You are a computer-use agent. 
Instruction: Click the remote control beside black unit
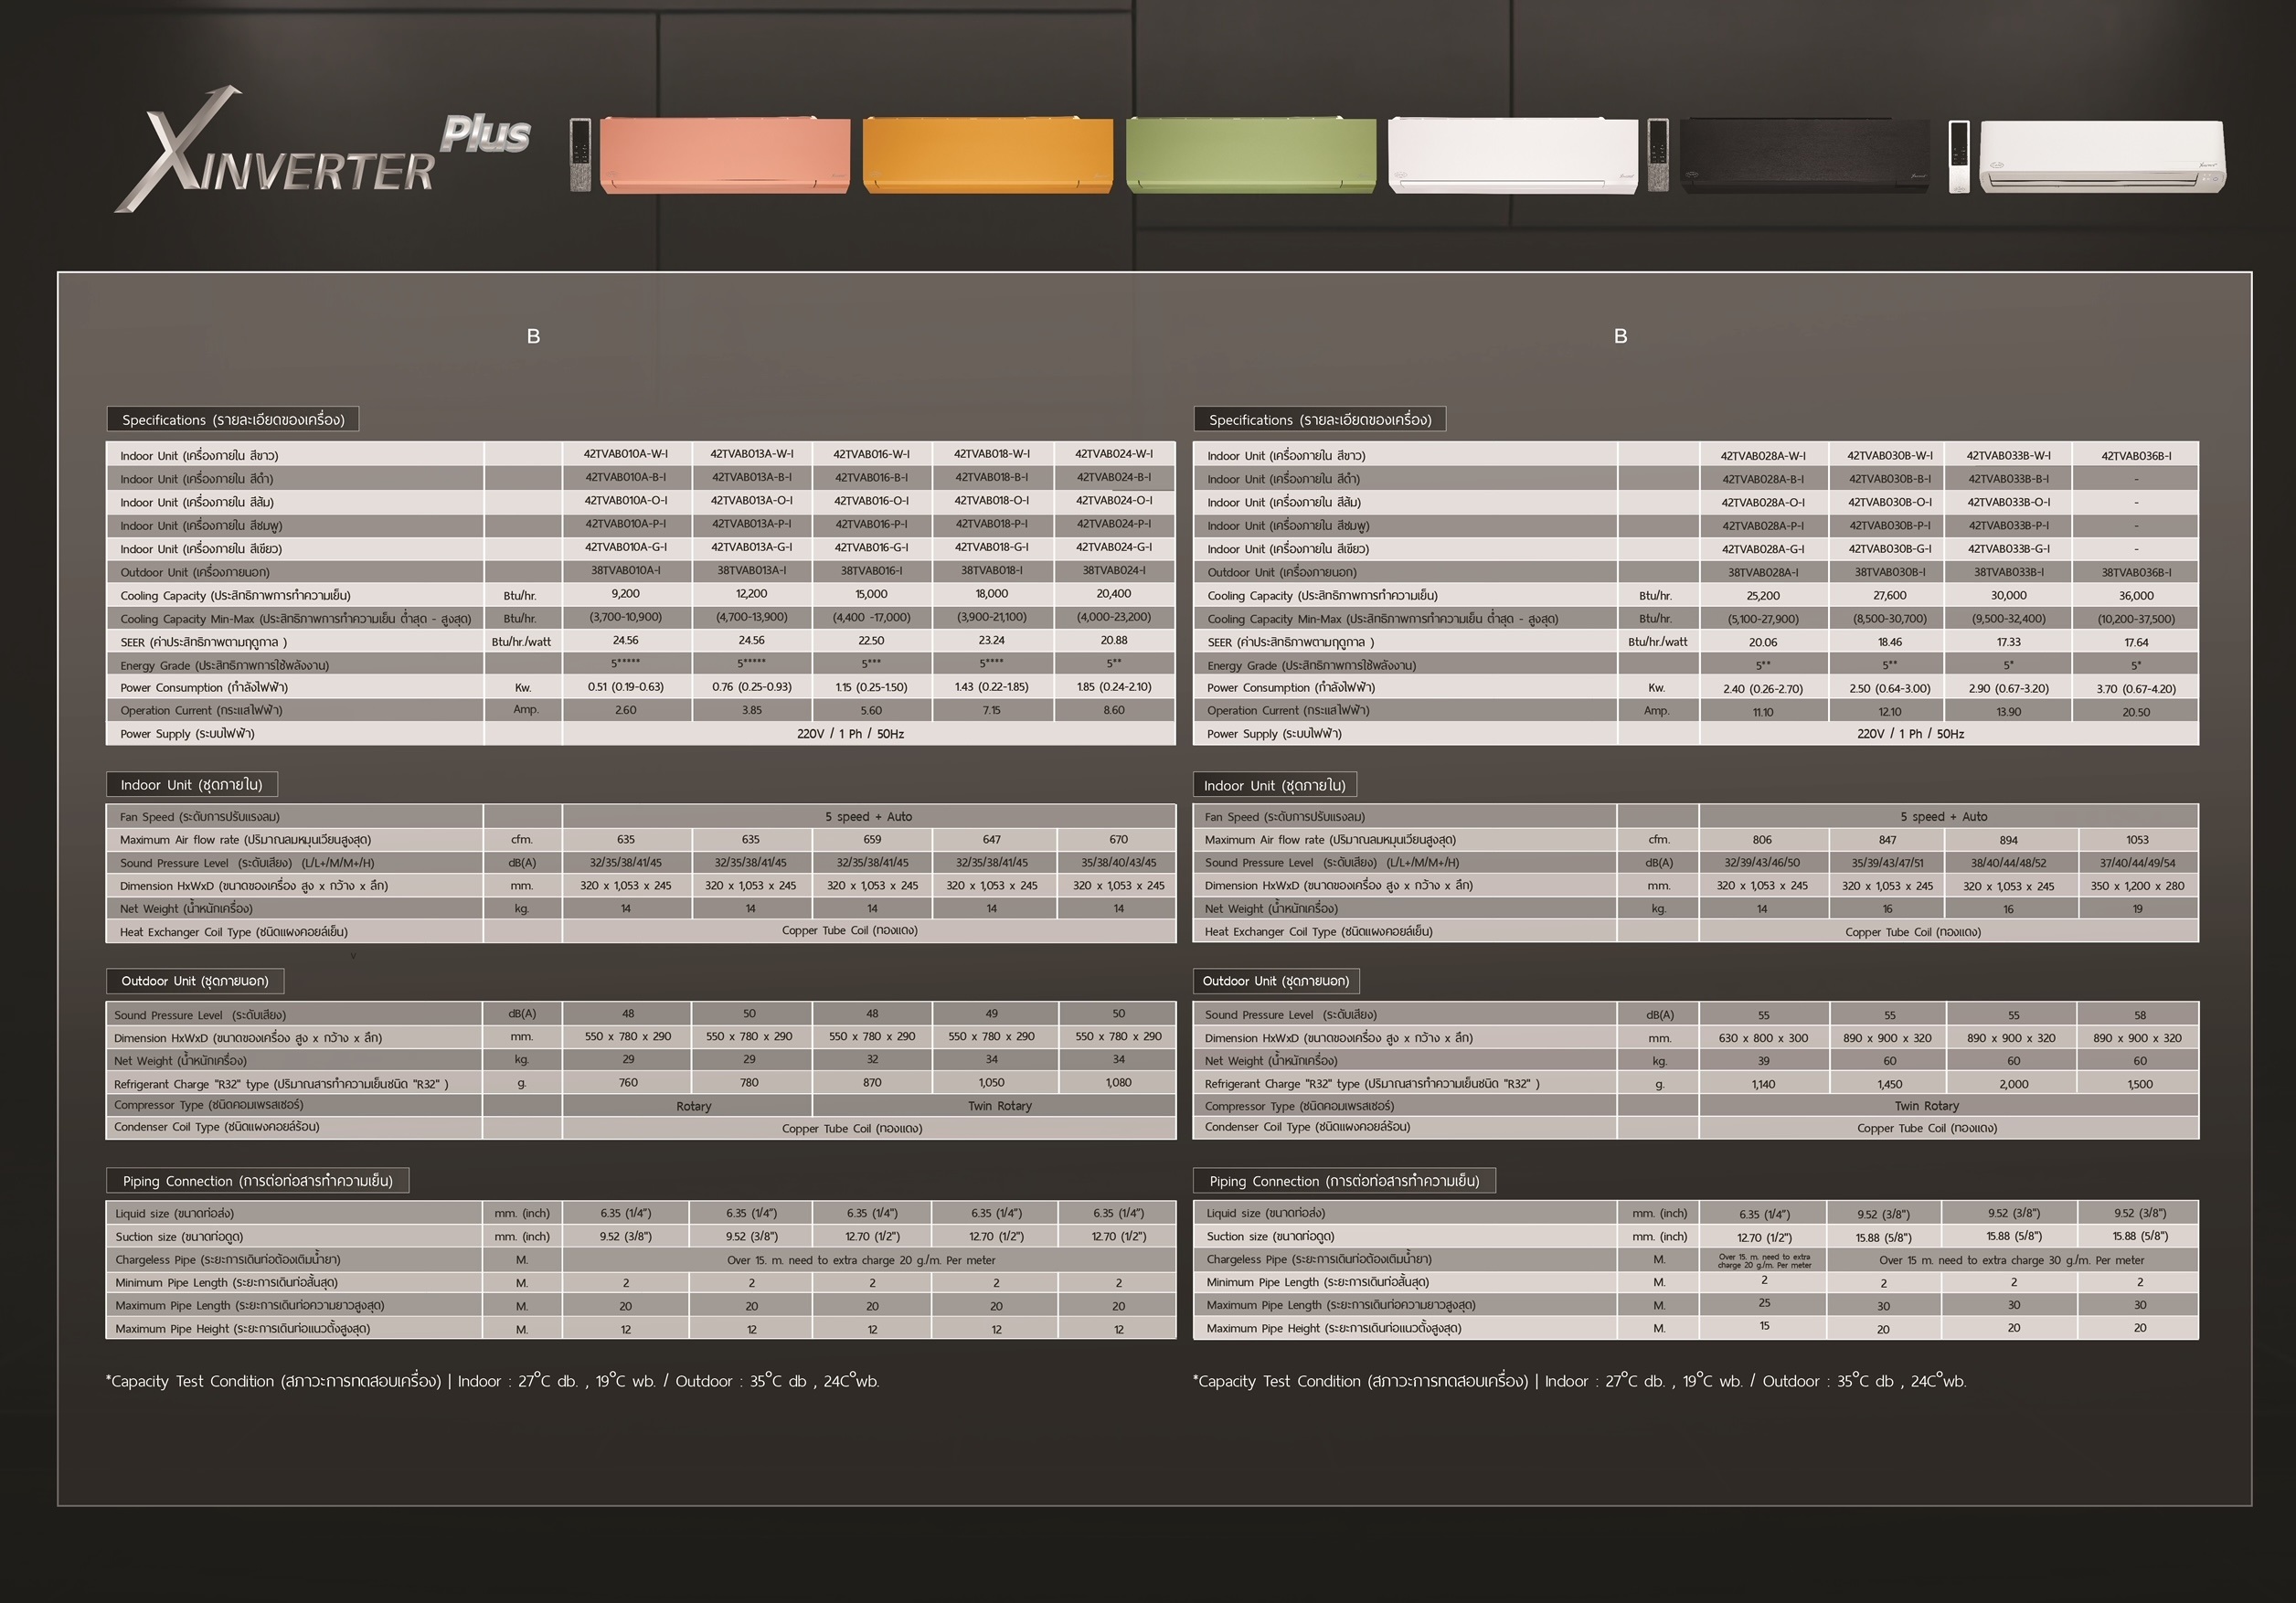1657,155
